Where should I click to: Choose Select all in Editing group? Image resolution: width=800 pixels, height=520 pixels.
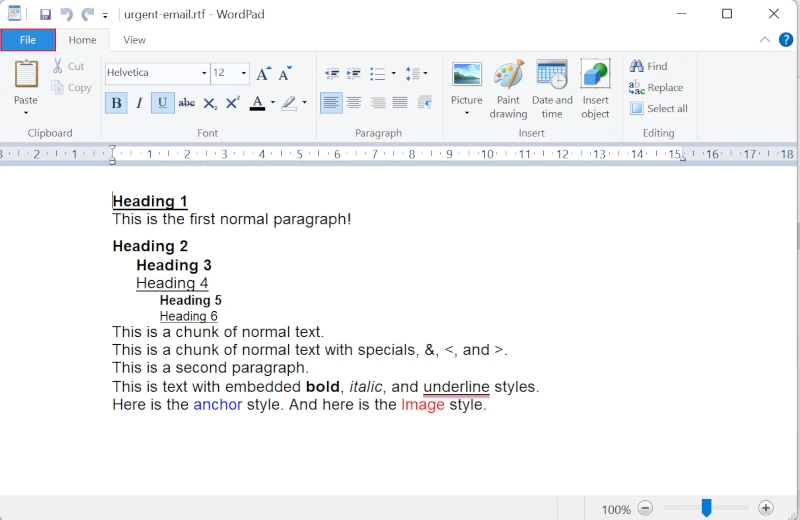[x=659, y=109]
